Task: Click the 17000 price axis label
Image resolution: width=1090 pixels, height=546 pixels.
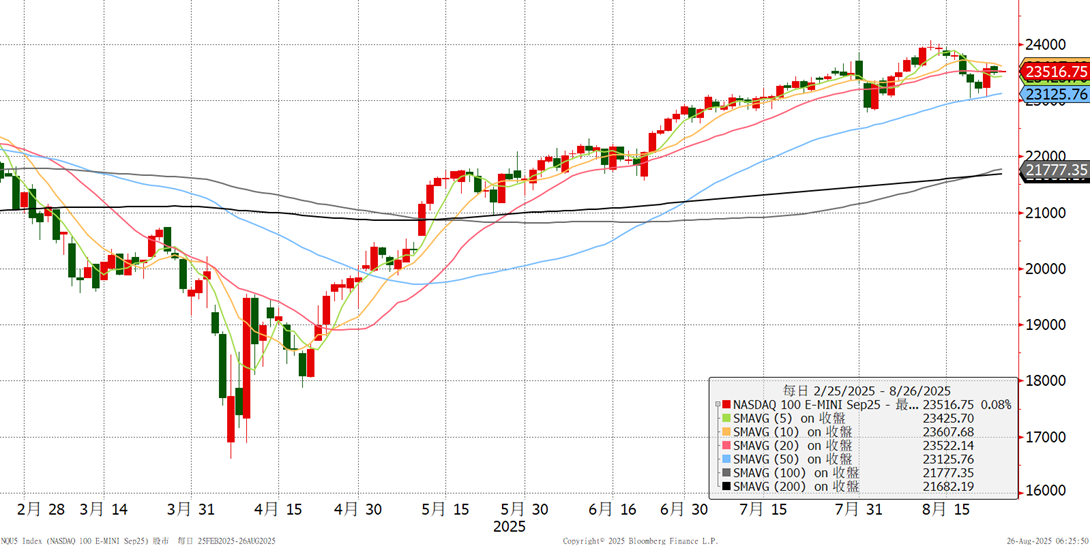Action: coord(1046,437)
